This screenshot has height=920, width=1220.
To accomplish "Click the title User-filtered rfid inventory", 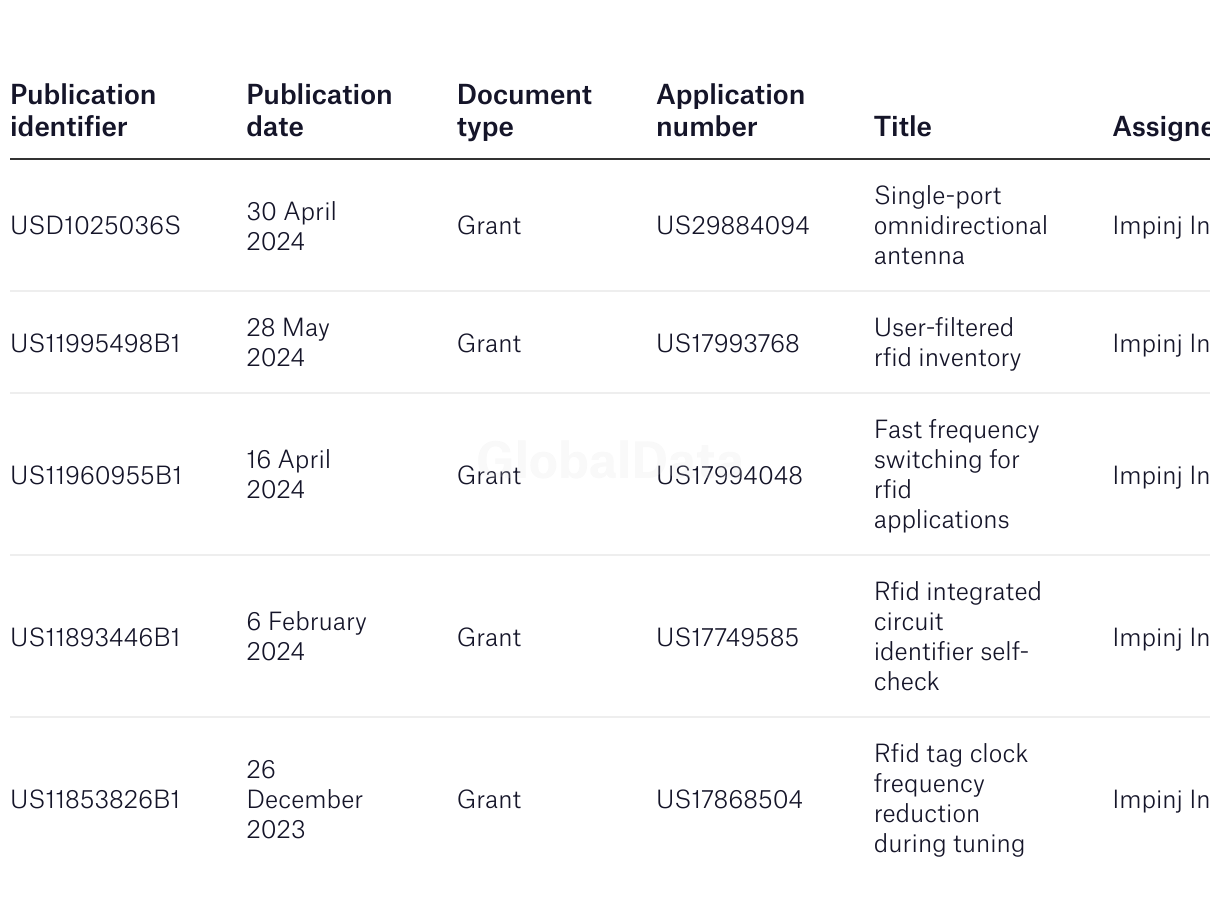I will click(946, 343).
